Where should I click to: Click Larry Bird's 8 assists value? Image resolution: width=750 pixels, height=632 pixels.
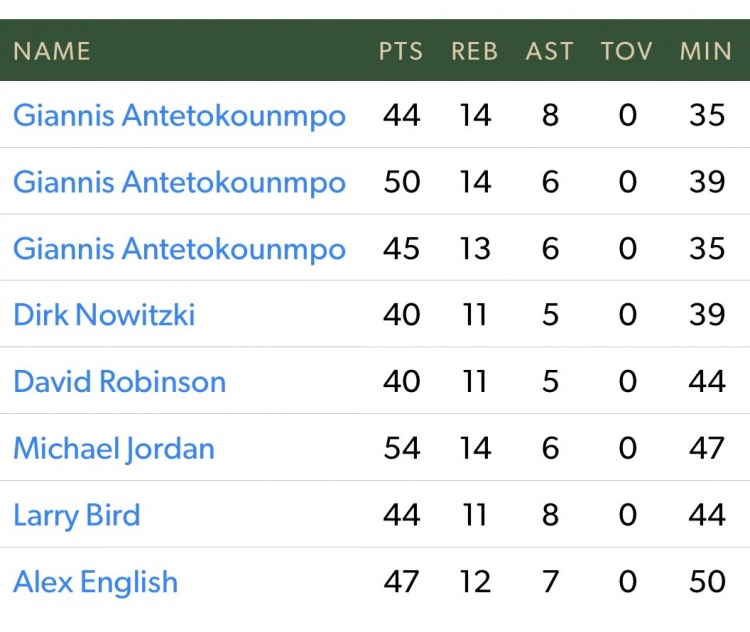coord(550,515)
